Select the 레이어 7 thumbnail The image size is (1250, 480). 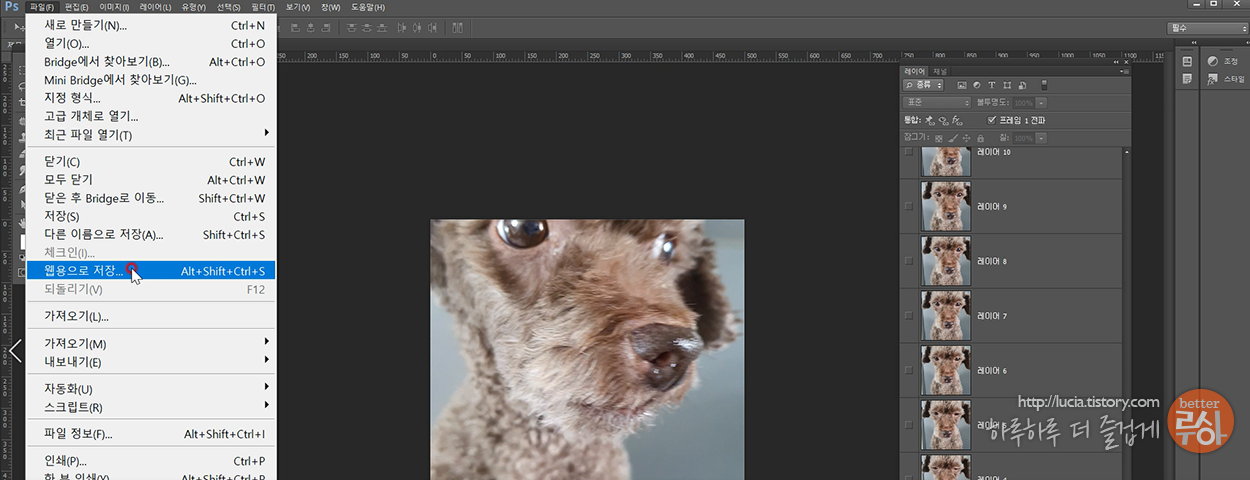click(945, 315)
